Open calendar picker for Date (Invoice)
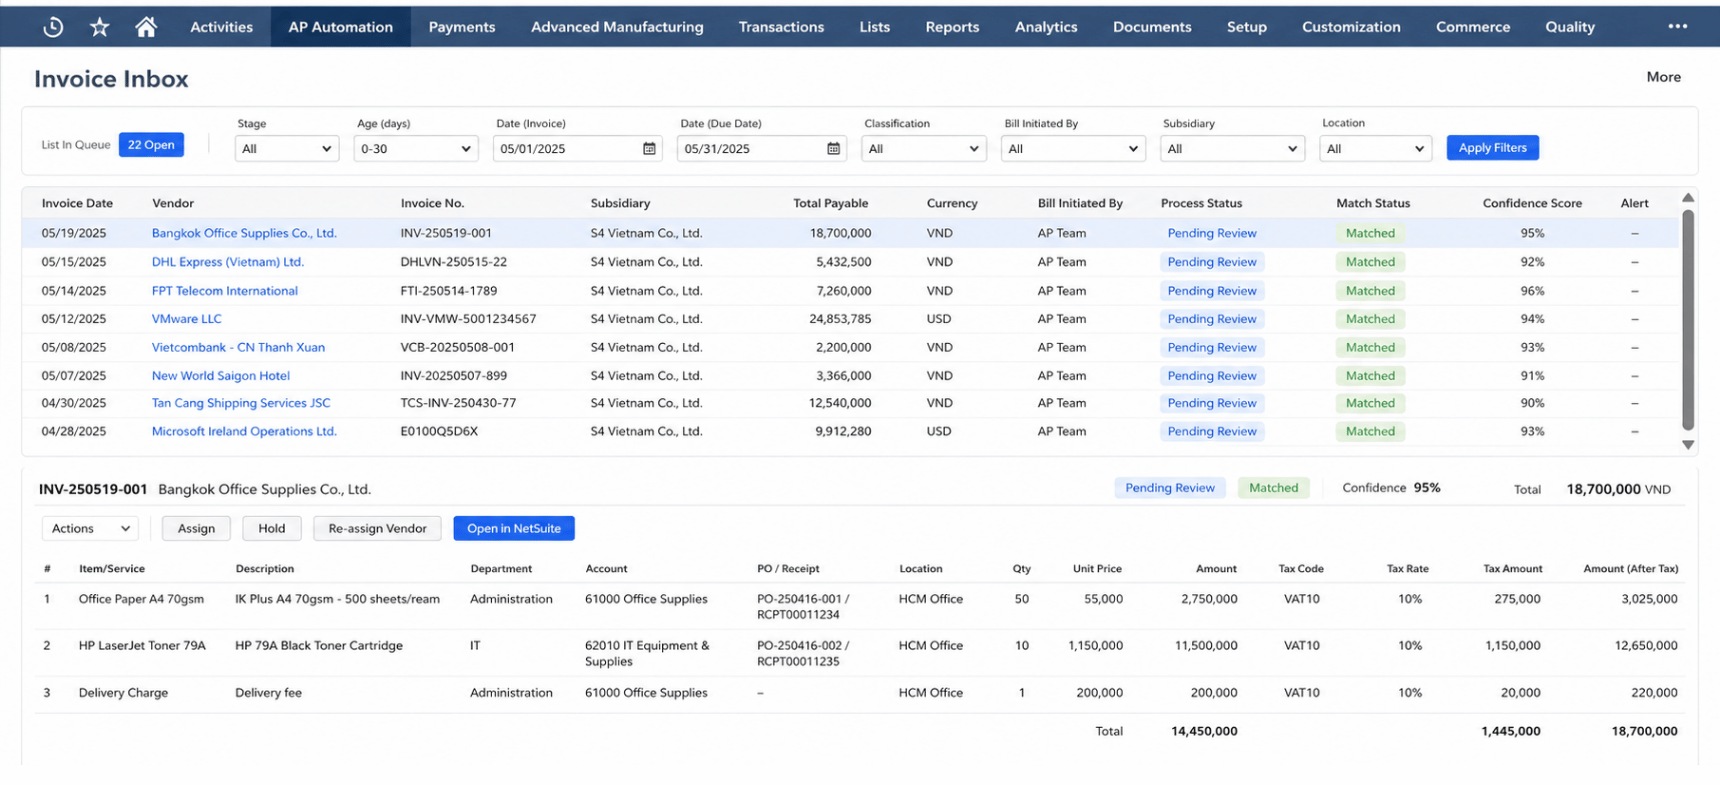1720x785 pixels. pos(649,149)
